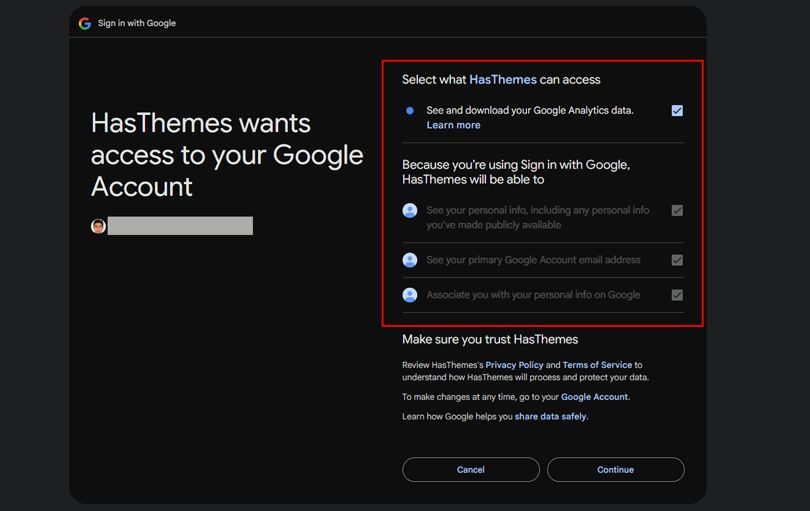Uncheck the Google Analytics data access checkbox
This screenshot has width=810, height=511.
tap(677, 111)
